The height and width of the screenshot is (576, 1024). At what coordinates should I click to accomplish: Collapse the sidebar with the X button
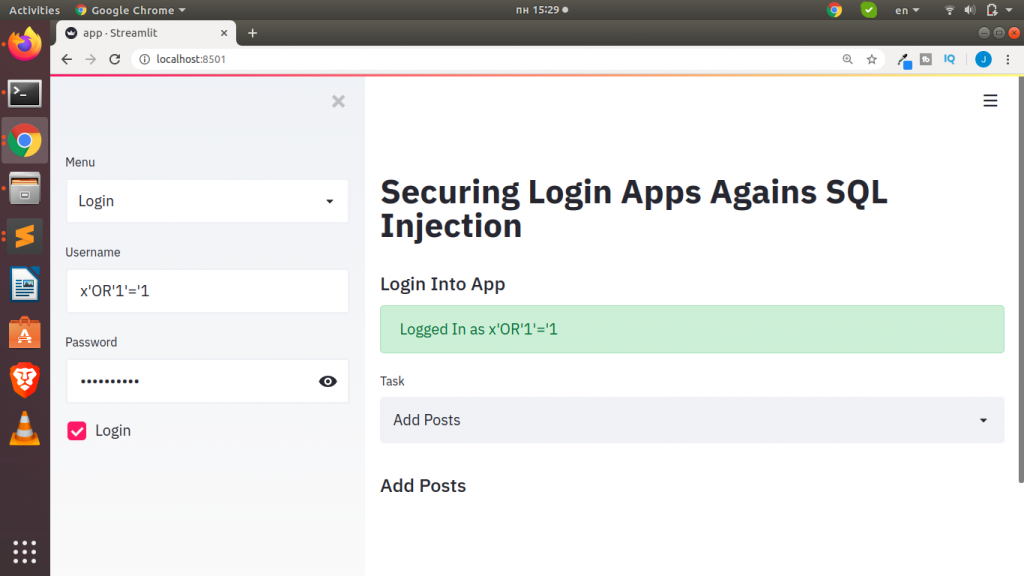pos(338,101)
